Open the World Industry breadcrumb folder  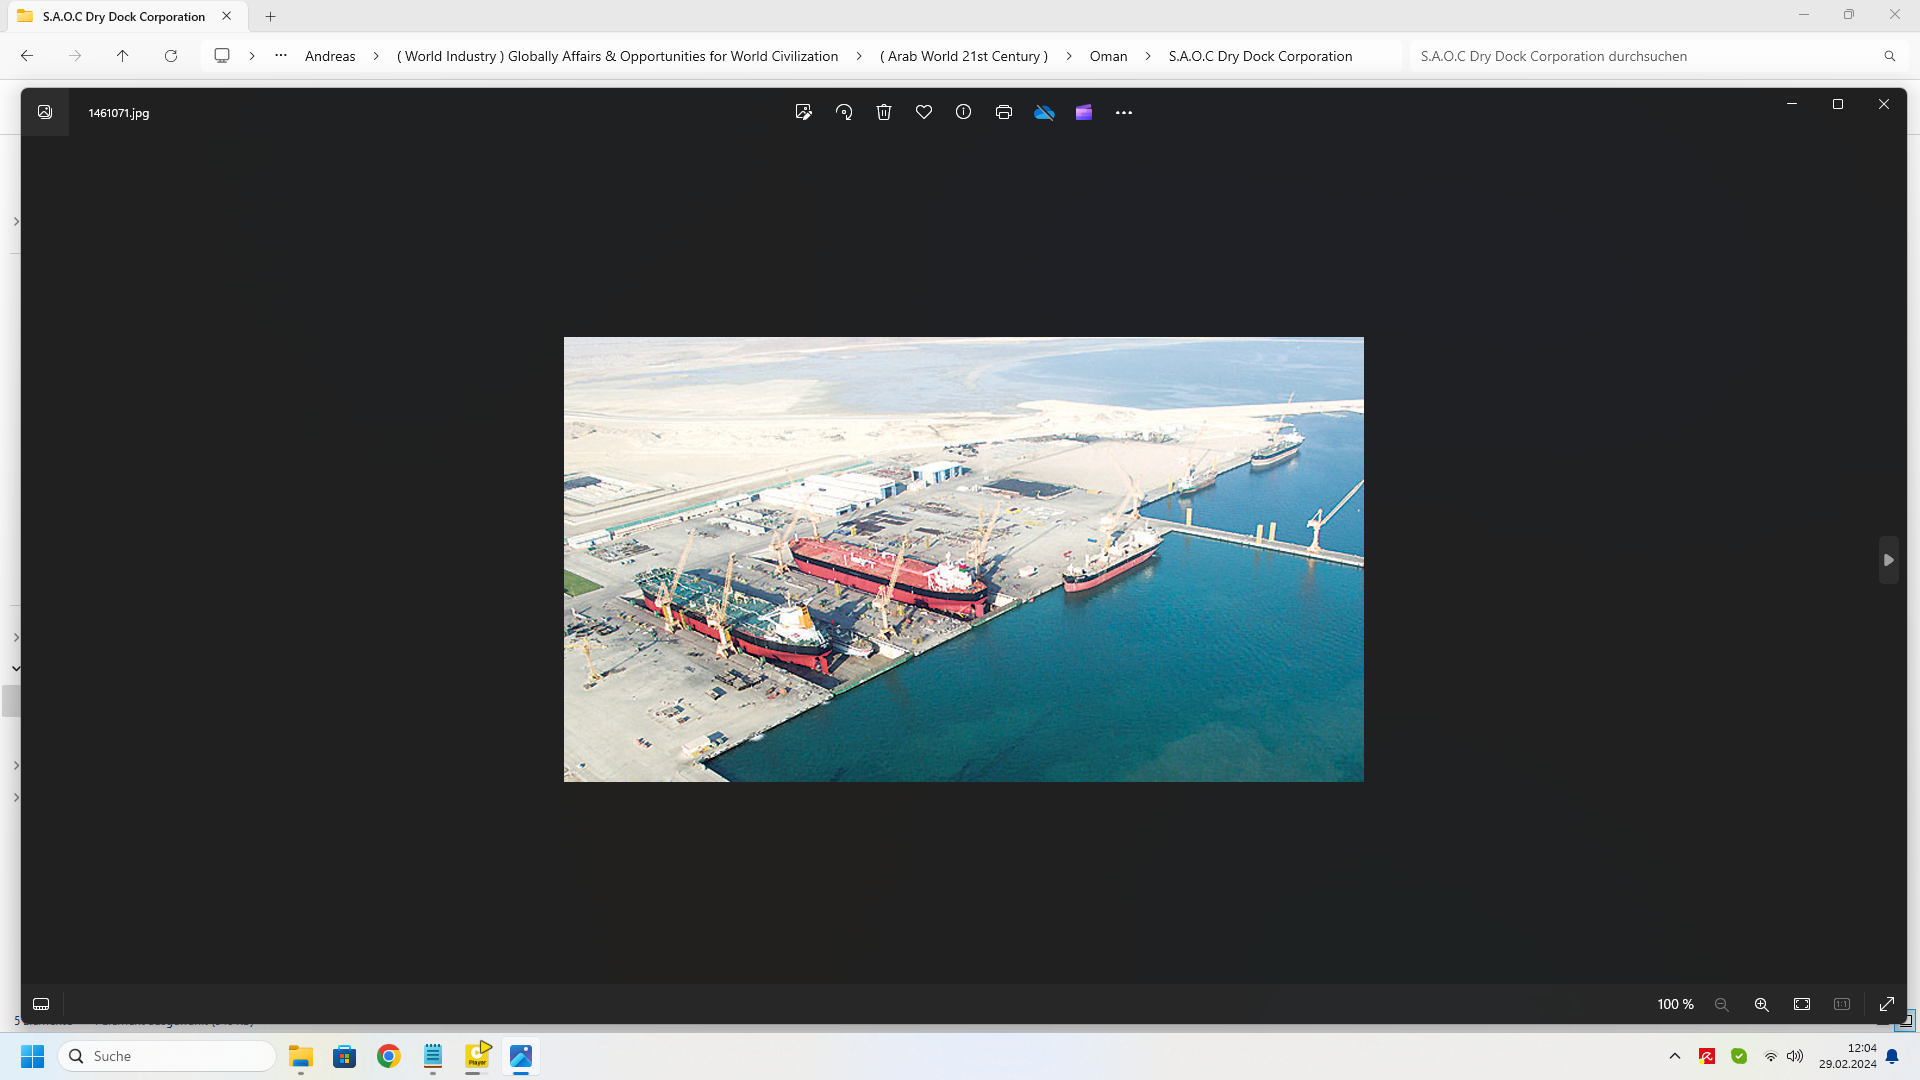(x=617, y=56)
